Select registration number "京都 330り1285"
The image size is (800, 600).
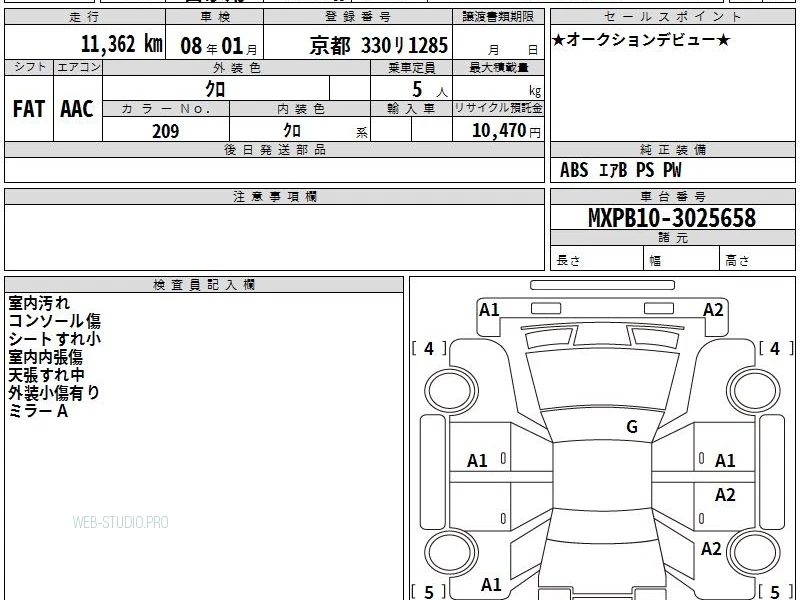(378, 45)
